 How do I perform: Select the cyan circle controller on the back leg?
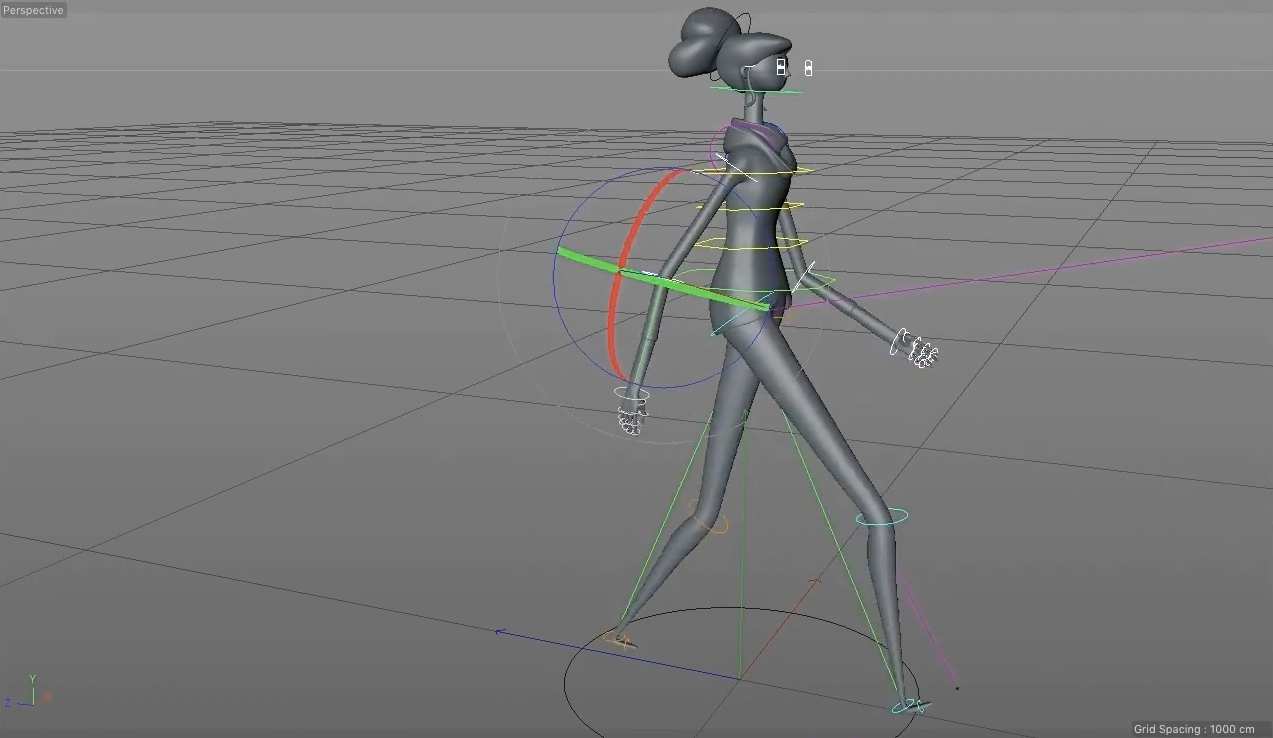tap(880, 517)
